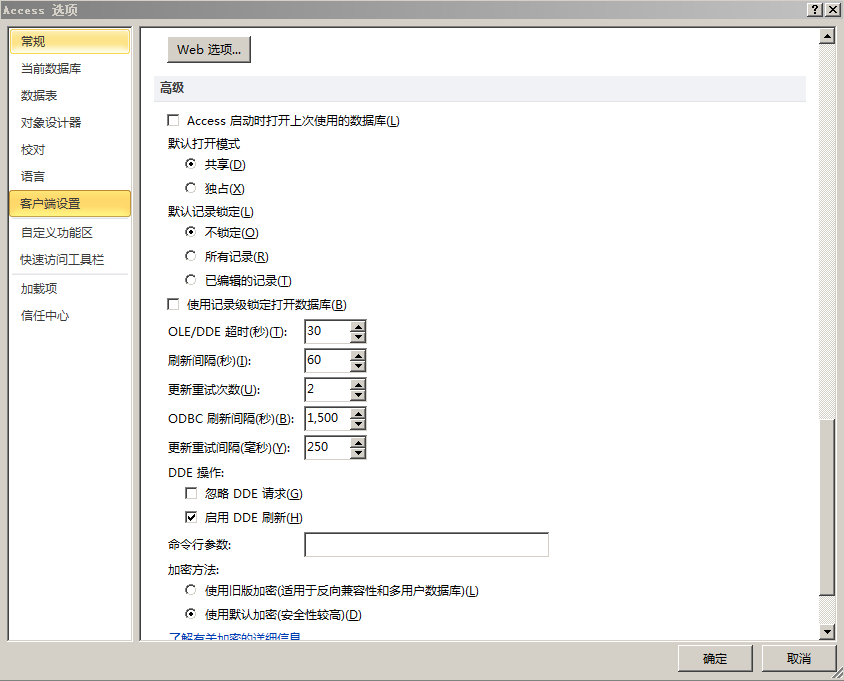
Task: Click the scrollbar up arrow
Action: [x=827, y=37]
